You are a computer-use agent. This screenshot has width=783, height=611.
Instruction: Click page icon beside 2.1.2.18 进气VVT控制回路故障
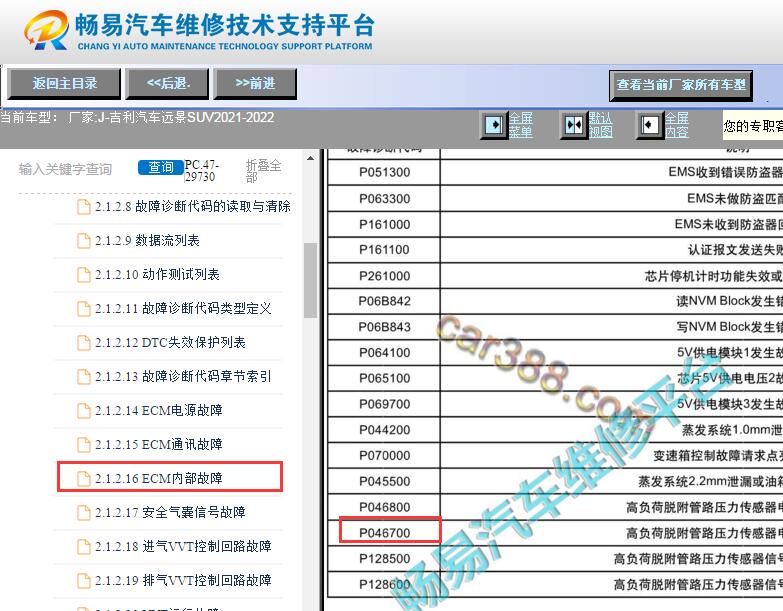[83, 546]
